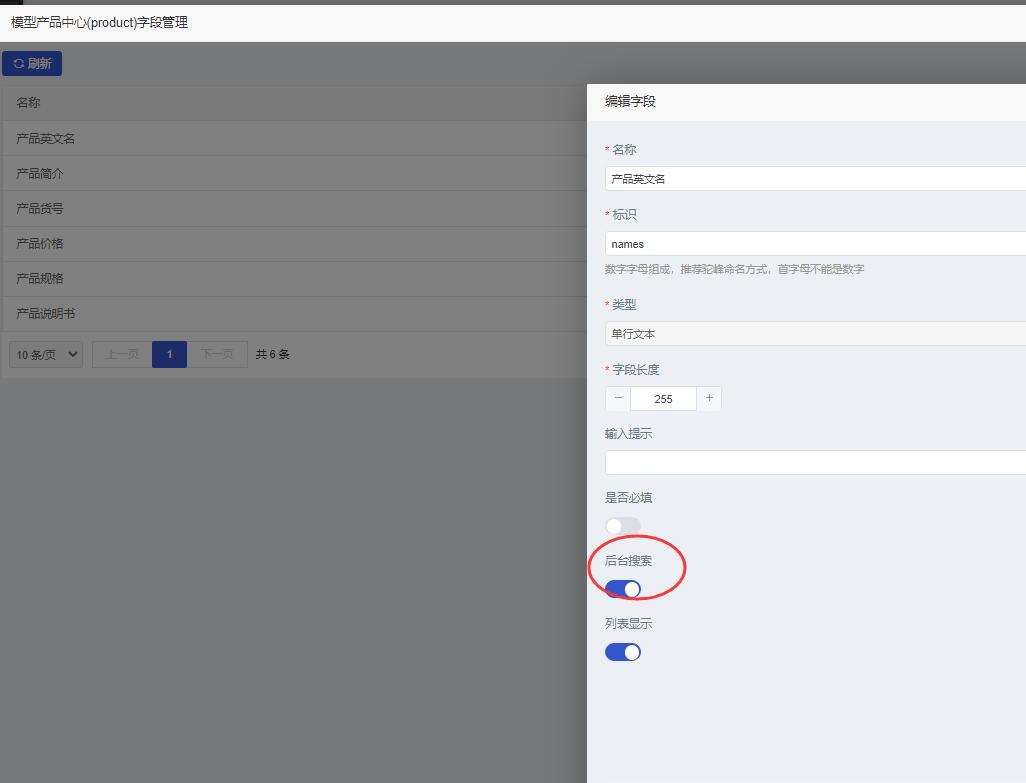1026x783 pixels.
Task: Open the 类型 单行文本 dropdown
Action: 815,334
